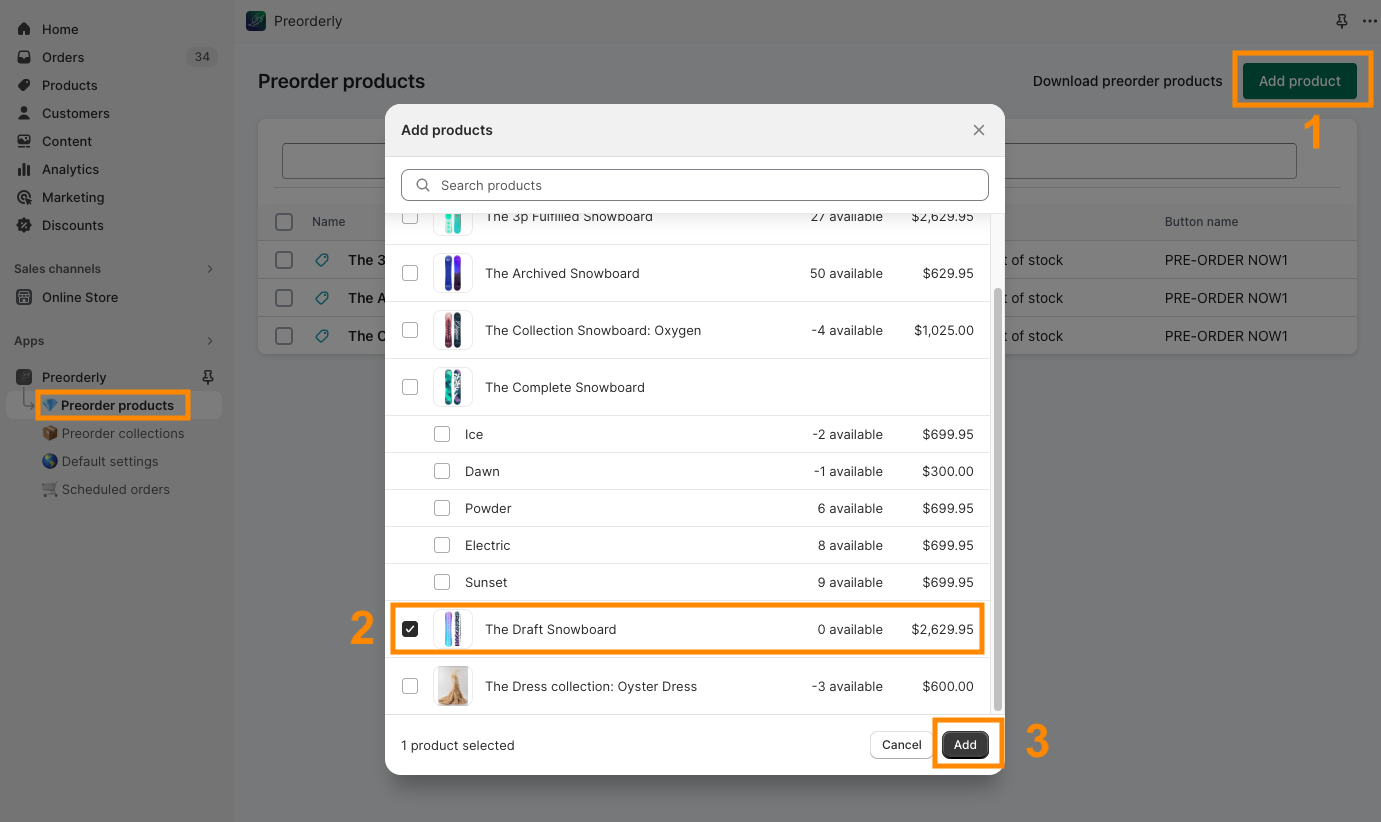Click the Analytics bar chart icon
Screen dimensions: 1381x822
click(x=24, y=170)
